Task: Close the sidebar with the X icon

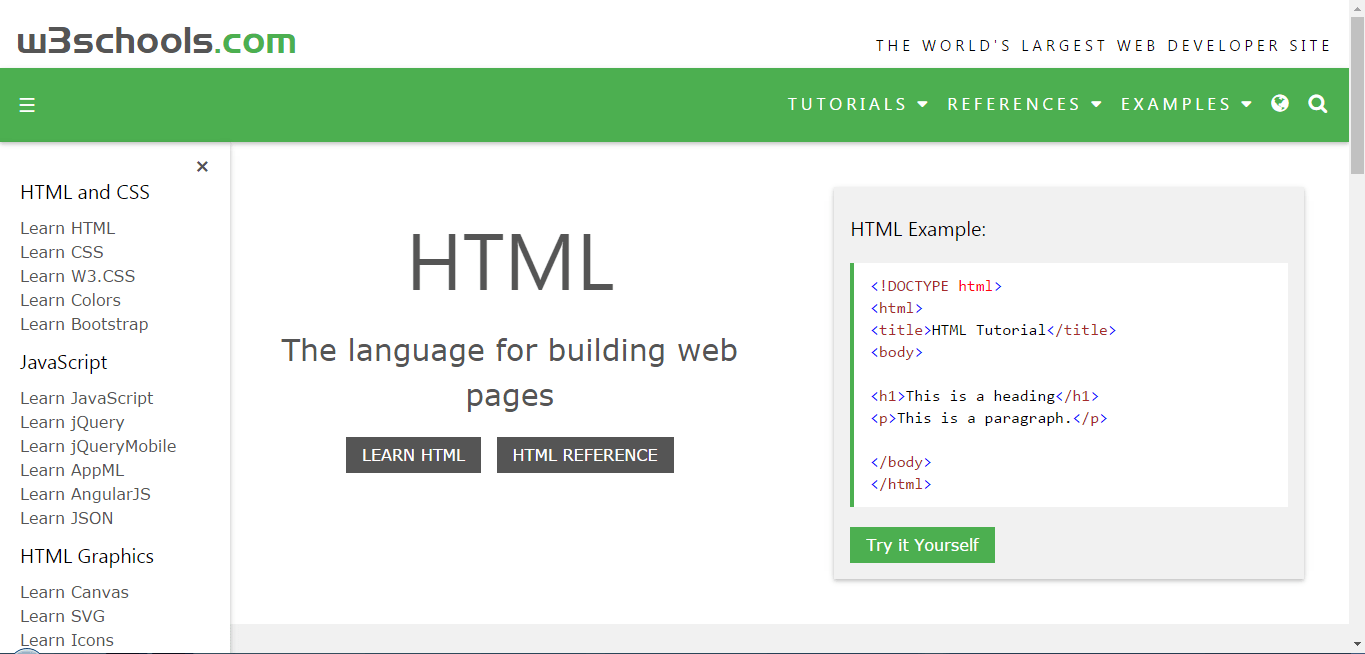Action: click(202, 166)
